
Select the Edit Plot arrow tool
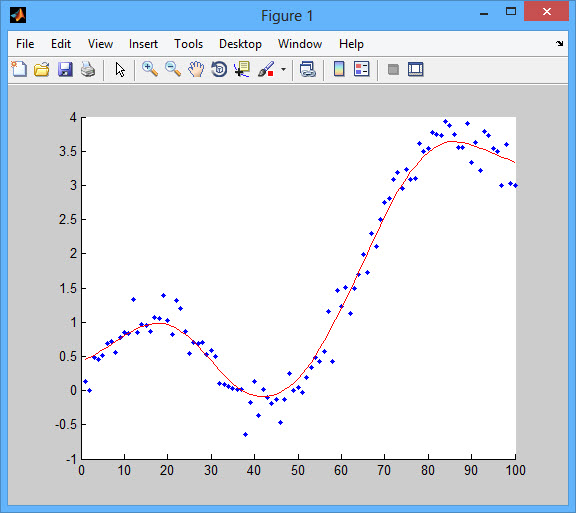coord(120,69)
